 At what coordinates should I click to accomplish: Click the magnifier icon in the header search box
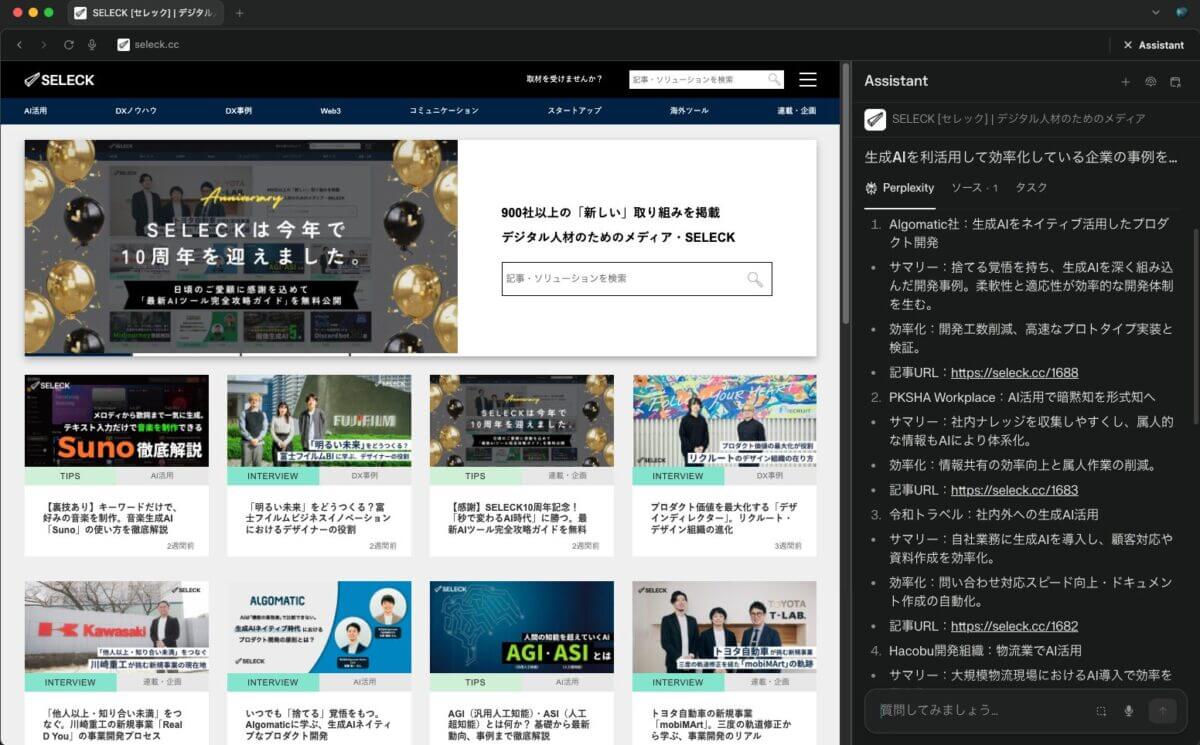pyautogui.click(x=774, y=79)
